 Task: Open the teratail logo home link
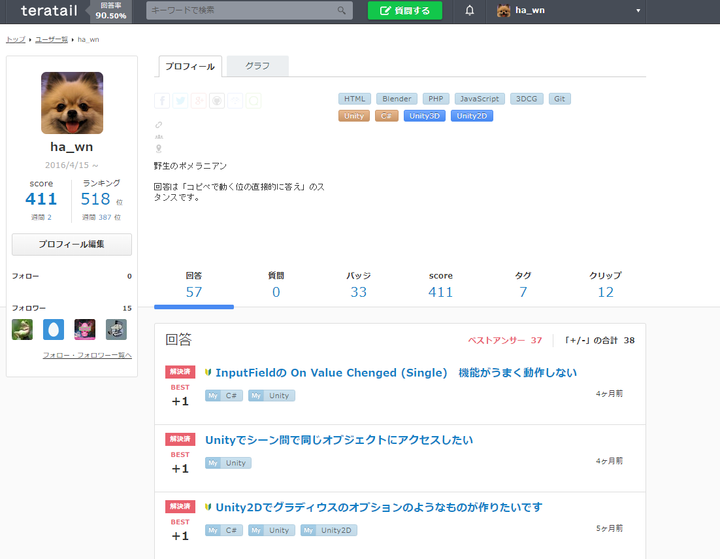[x=49, y=11]
